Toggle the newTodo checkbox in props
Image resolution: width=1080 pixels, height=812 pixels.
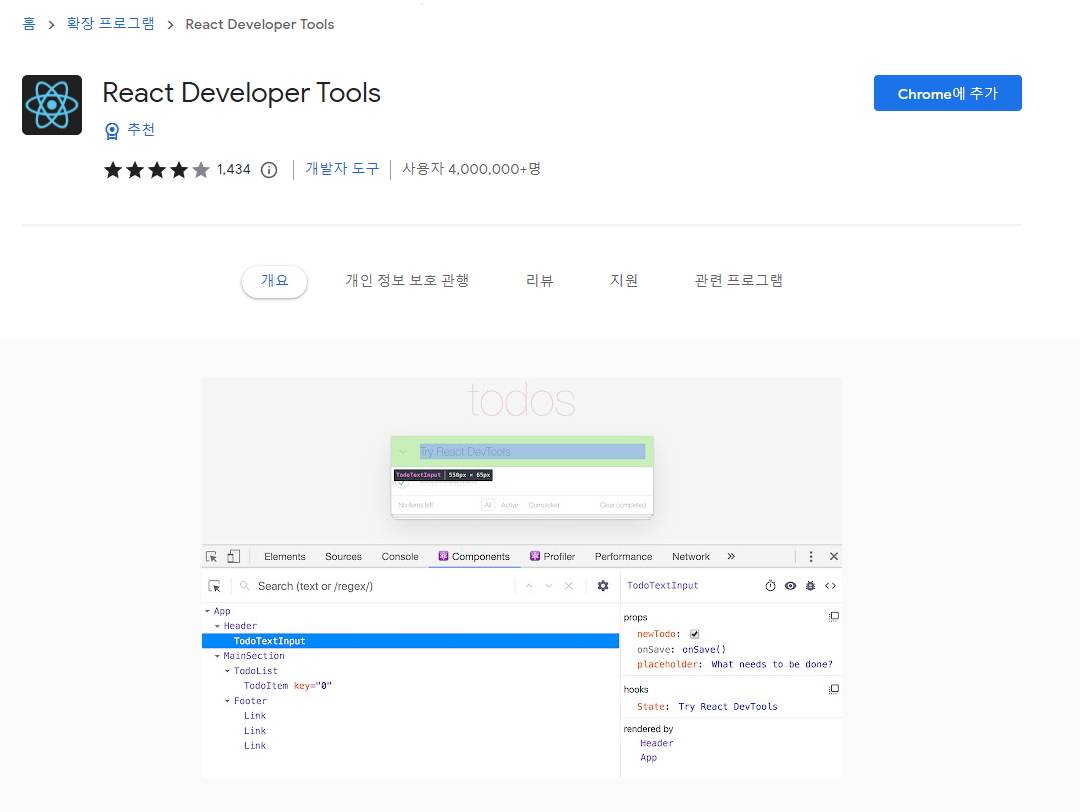pyautogui.click(x=694, y=634)
